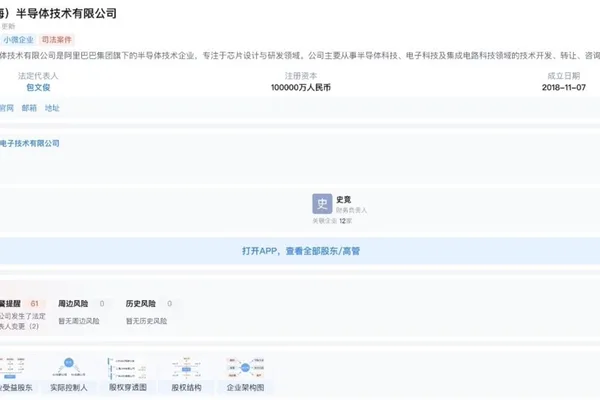
Task: Open the 股权穿透图 diagram thumbnail
Action: 127,369
